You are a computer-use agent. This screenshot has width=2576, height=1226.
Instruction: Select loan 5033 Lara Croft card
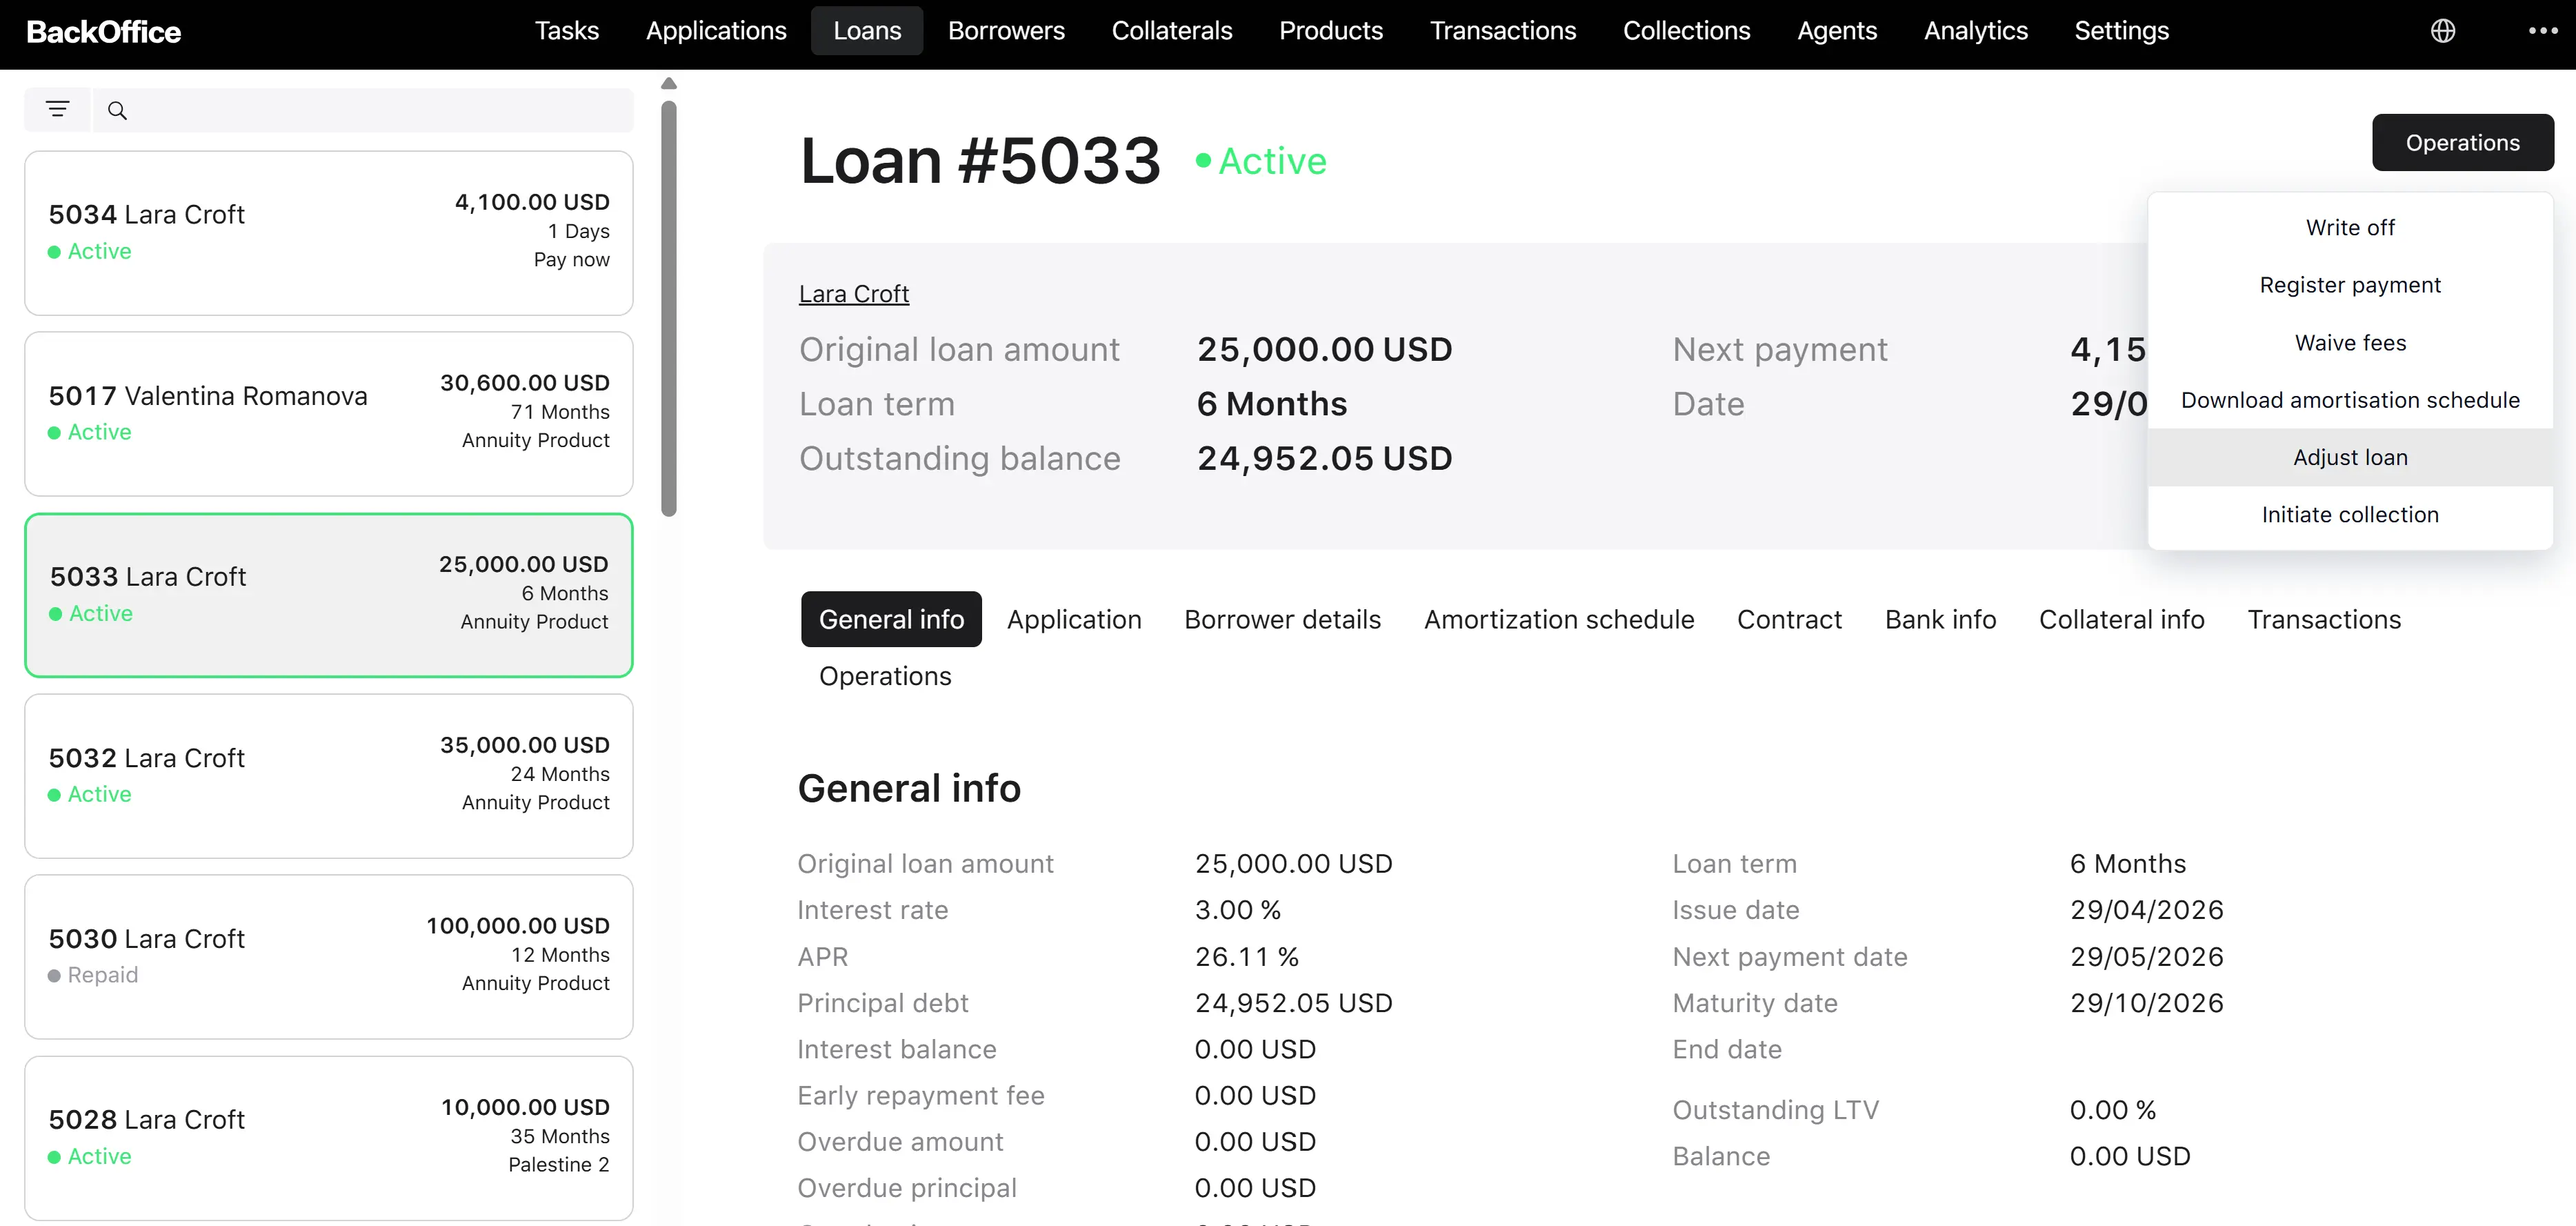pos(329,595)
